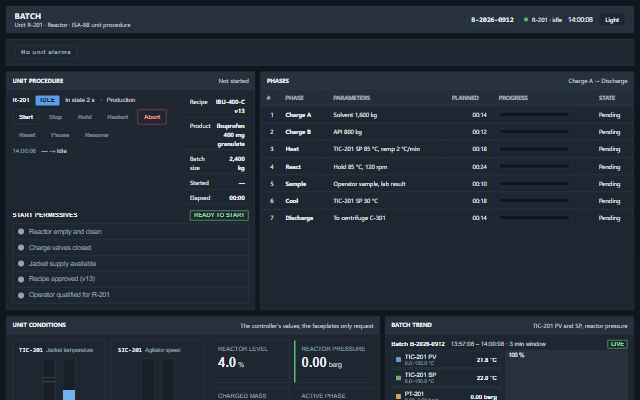The width and height of the screenshot is (640, 400).
Task: Click the Hold button
Action: [x=84, y=117]
